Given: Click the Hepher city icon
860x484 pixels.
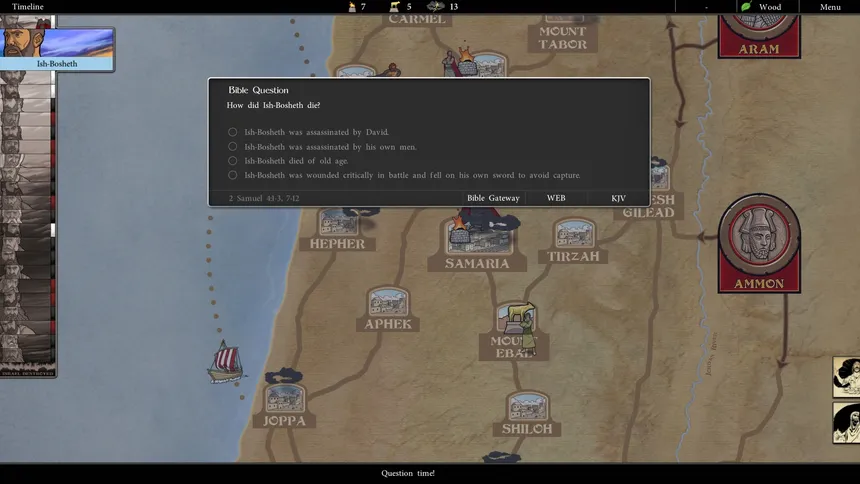Looking at the screenshot, I should [337, 222].
